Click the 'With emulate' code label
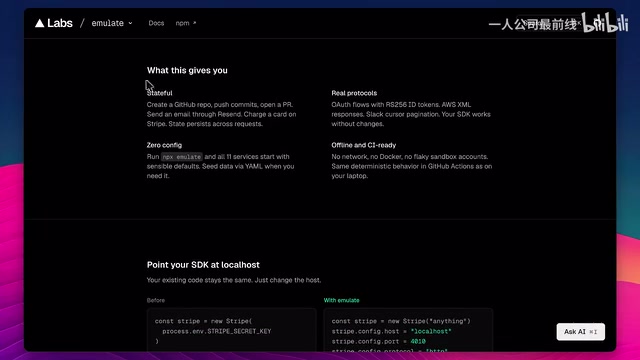The image size is (640, 360). 342,300
